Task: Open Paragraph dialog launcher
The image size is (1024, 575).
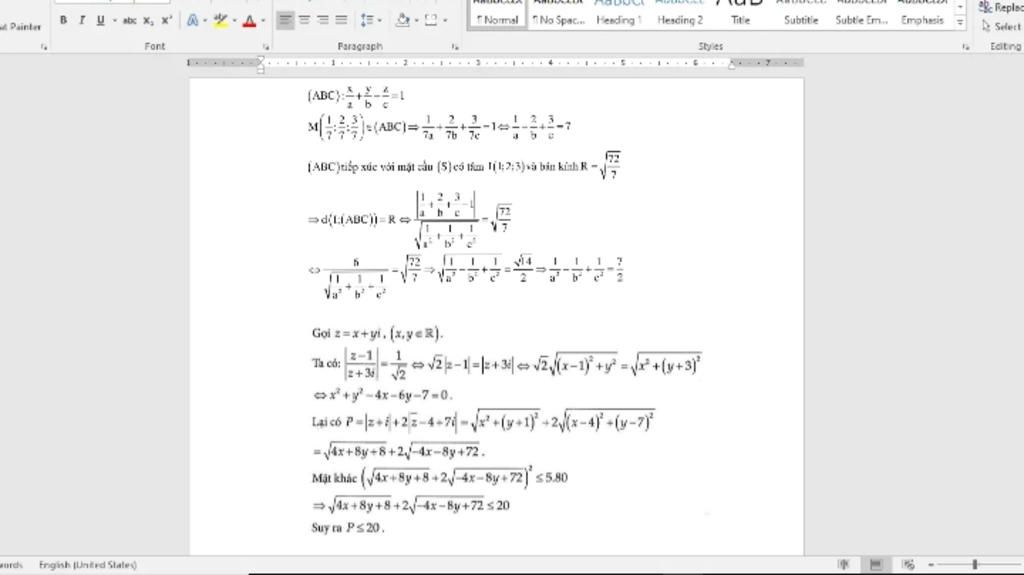Action: (x=455, y=47)
